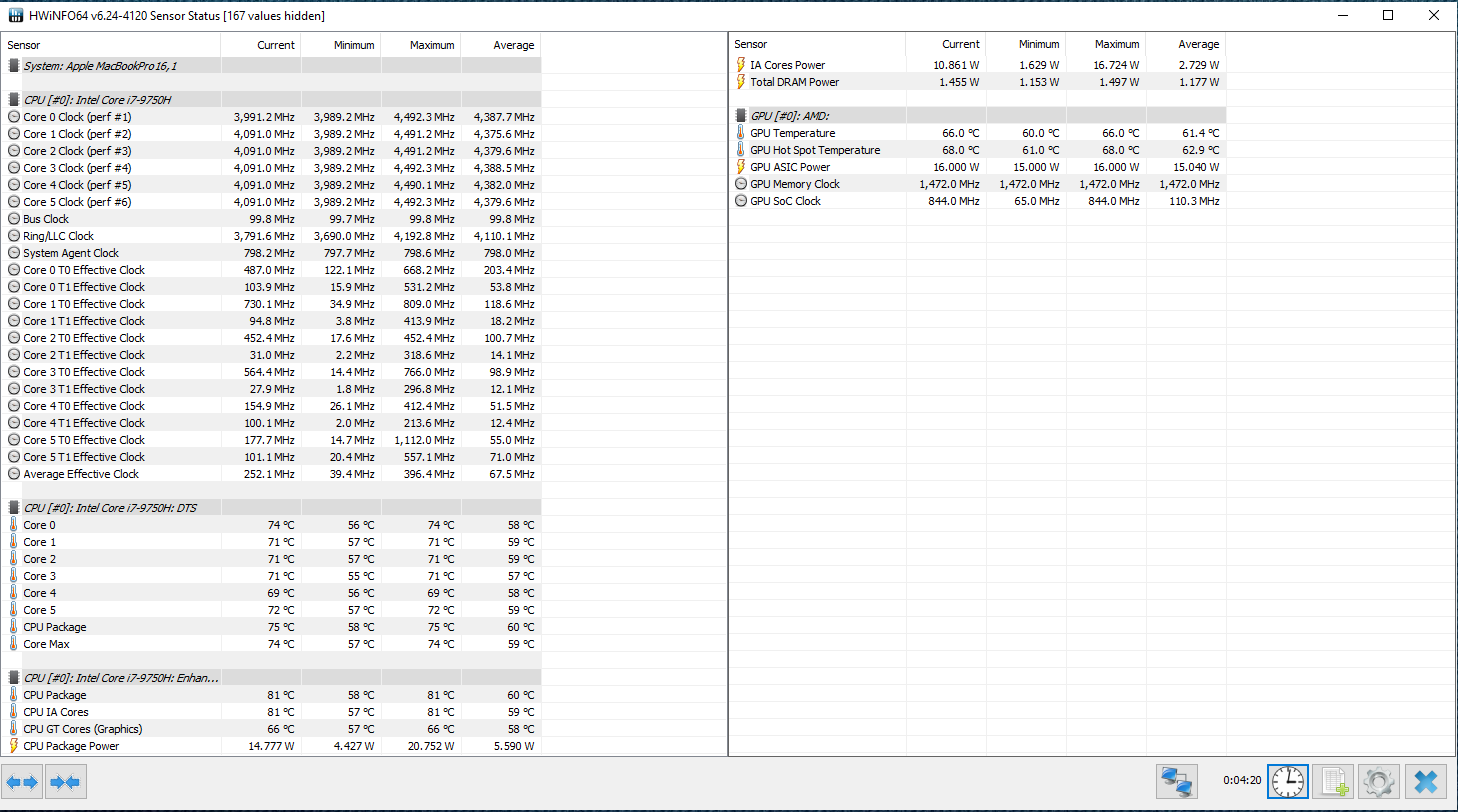Select the Intel Core i7-9750H: DTS group header
This screenshot has height=812, width=1458.
(x=271, y=508)
